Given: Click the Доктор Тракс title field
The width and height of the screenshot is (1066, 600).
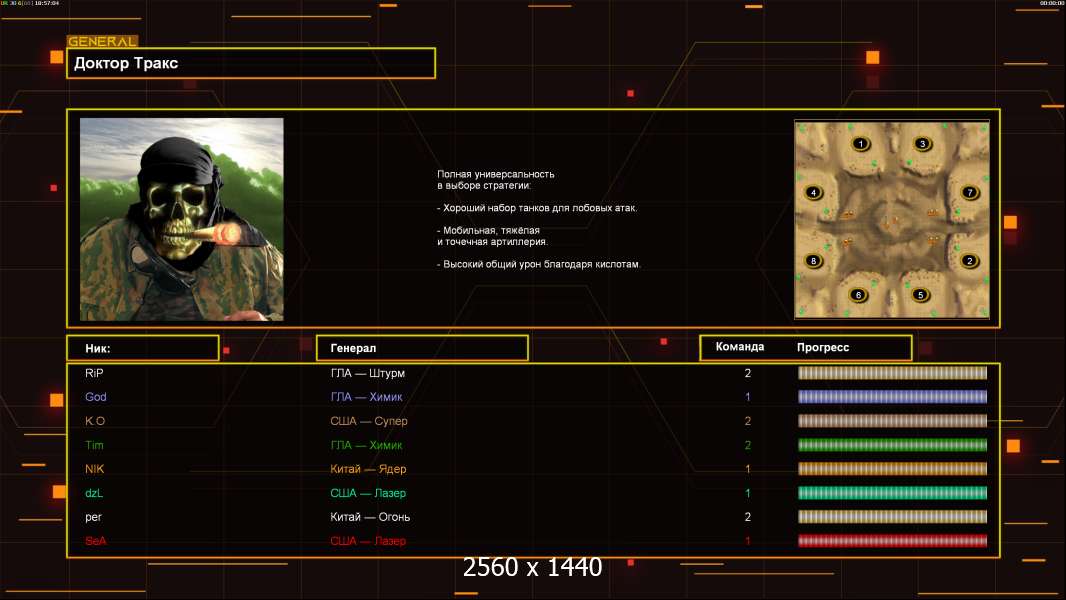Looking at the screenshot, I should point(251,63).
